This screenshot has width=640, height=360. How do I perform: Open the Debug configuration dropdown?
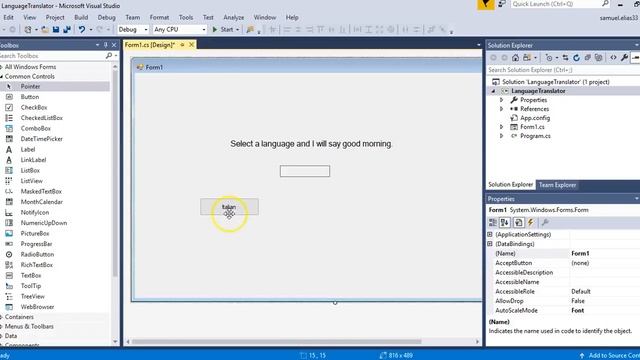tap(133, 29)
